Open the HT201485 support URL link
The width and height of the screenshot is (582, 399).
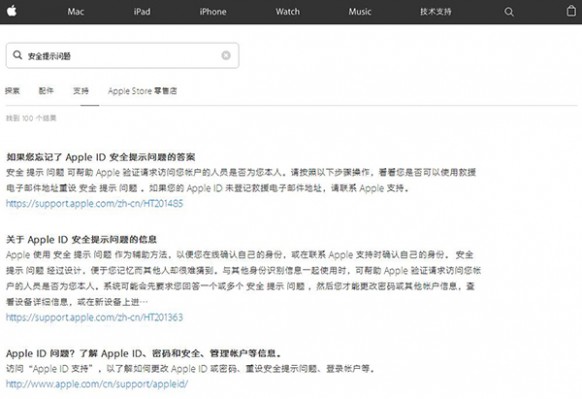pyautogui.click(x=94, y=203)
